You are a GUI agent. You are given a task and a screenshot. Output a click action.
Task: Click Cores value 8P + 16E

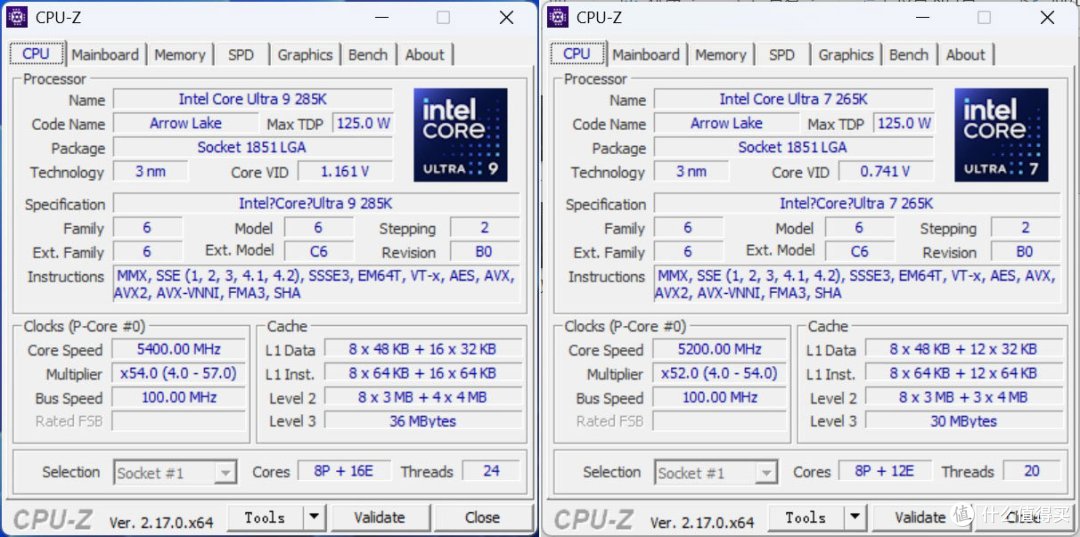coord(343,472)
